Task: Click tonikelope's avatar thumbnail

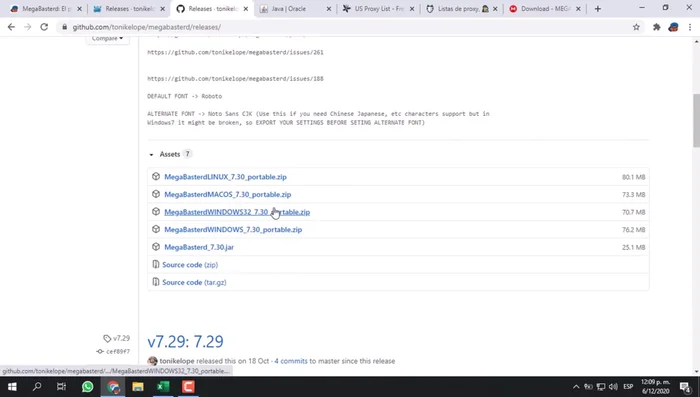Action: 153,361
